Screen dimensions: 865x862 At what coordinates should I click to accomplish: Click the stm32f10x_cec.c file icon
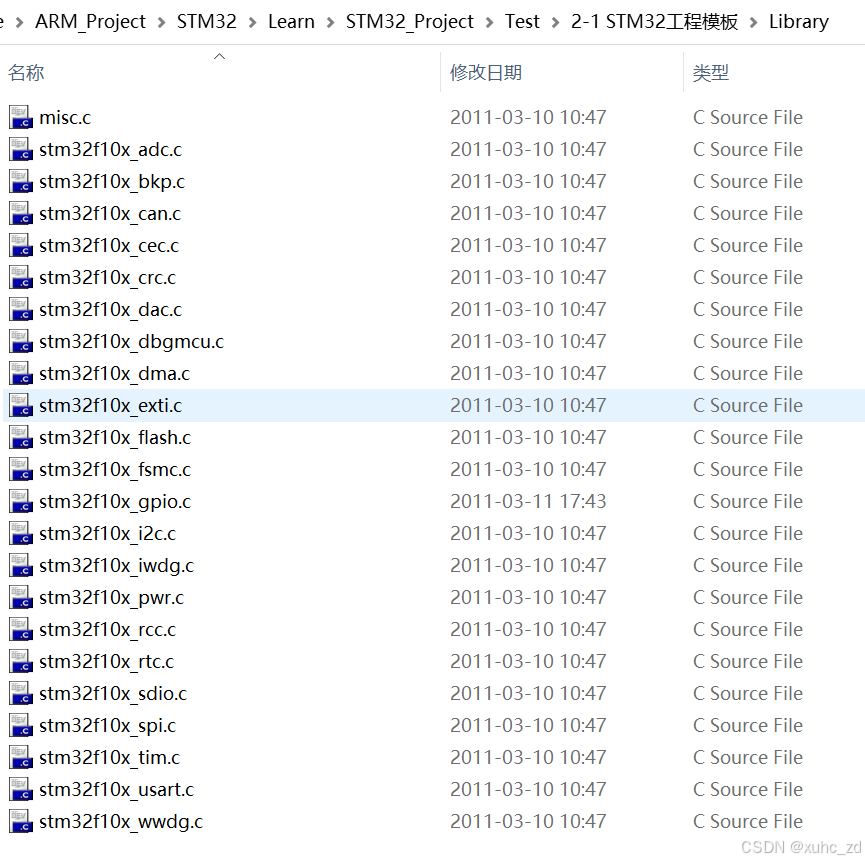pos(21,245)
